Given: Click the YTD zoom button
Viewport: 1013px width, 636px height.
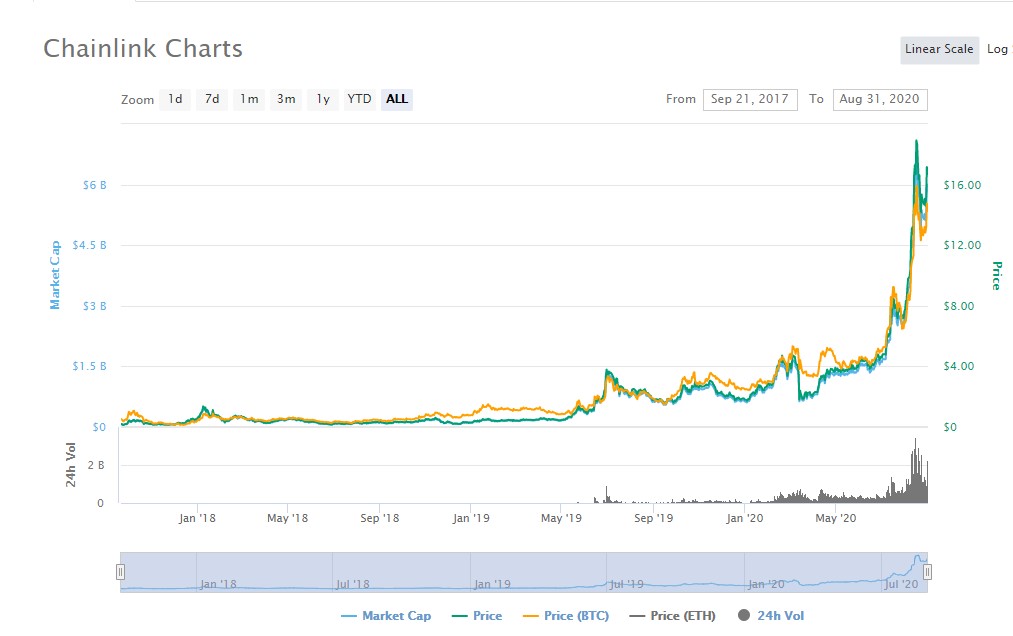Looking at the screenshot, I should click(x=359, y=99).
